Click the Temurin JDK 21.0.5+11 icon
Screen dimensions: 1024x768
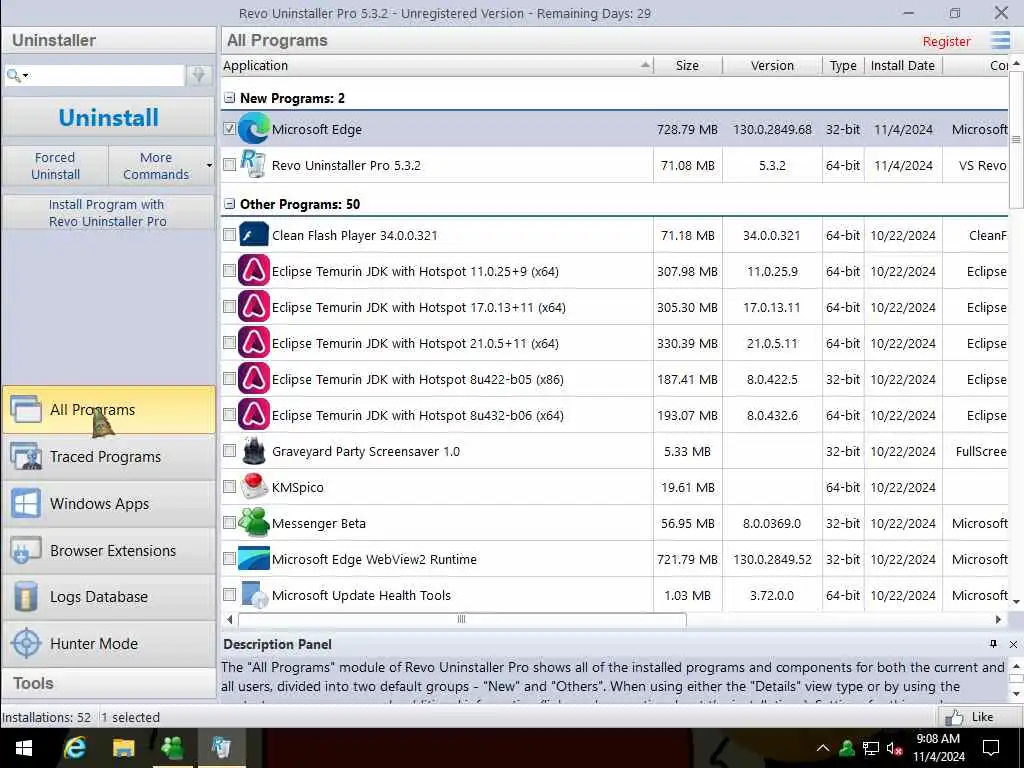coord(253,343)
